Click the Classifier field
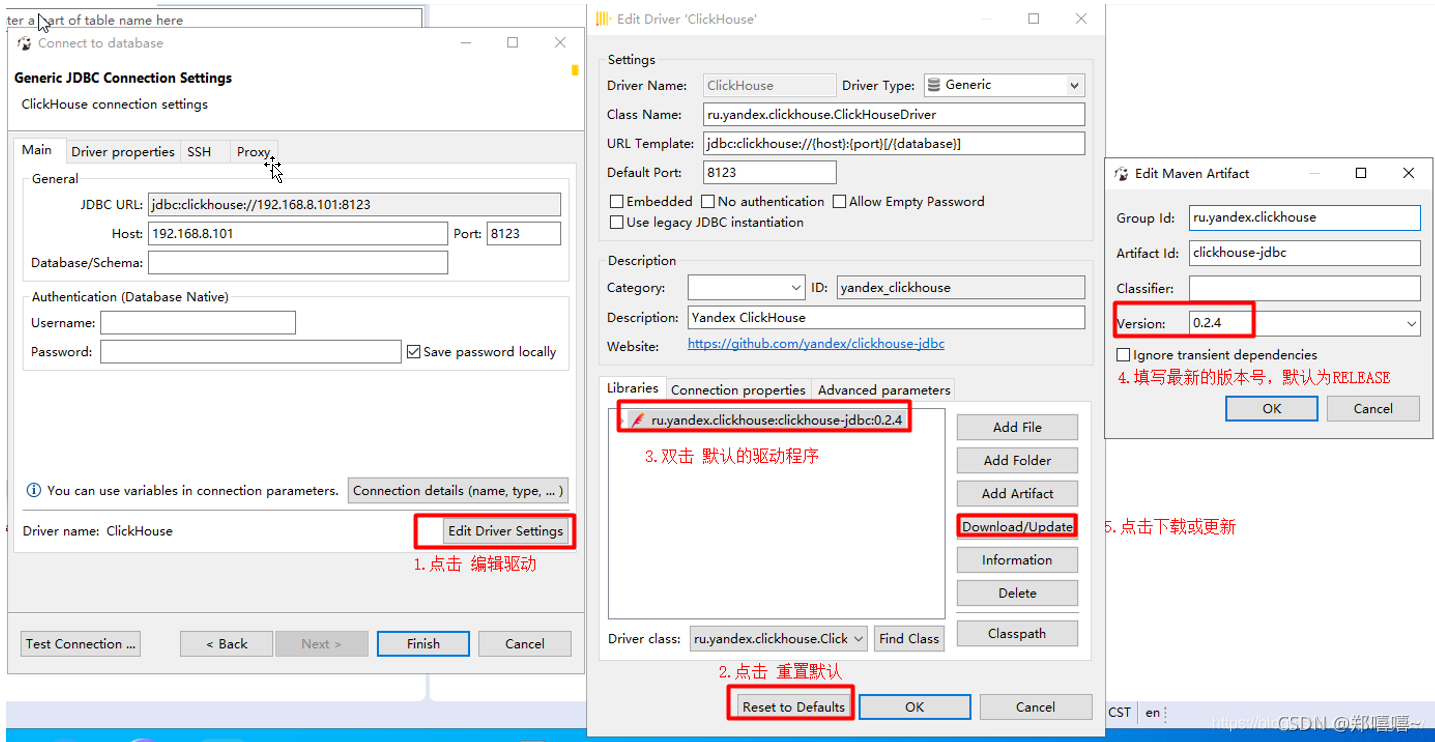The height and width of the screenshot is (742, 1435). [1305, 288]
